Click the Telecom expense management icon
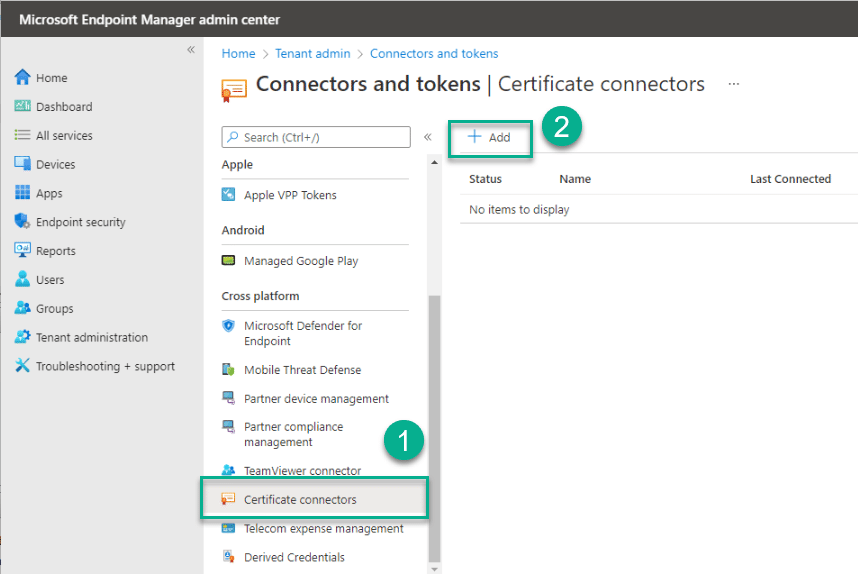The width and height of the screenshot is (858, 574). (228, 528)
